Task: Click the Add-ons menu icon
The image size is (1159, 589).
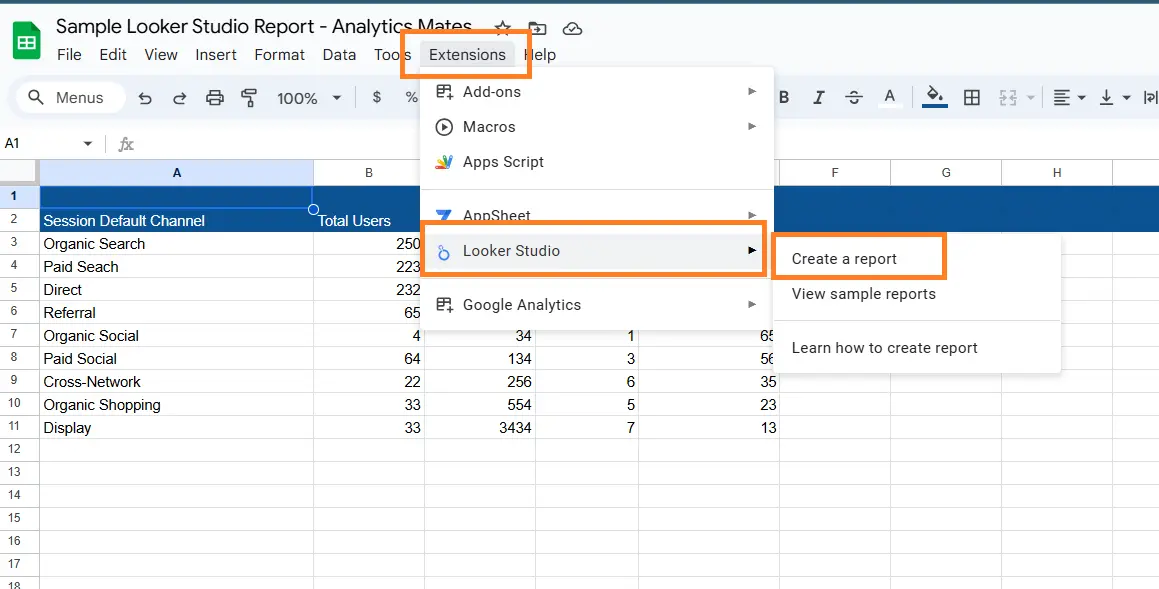Action: 444,92
